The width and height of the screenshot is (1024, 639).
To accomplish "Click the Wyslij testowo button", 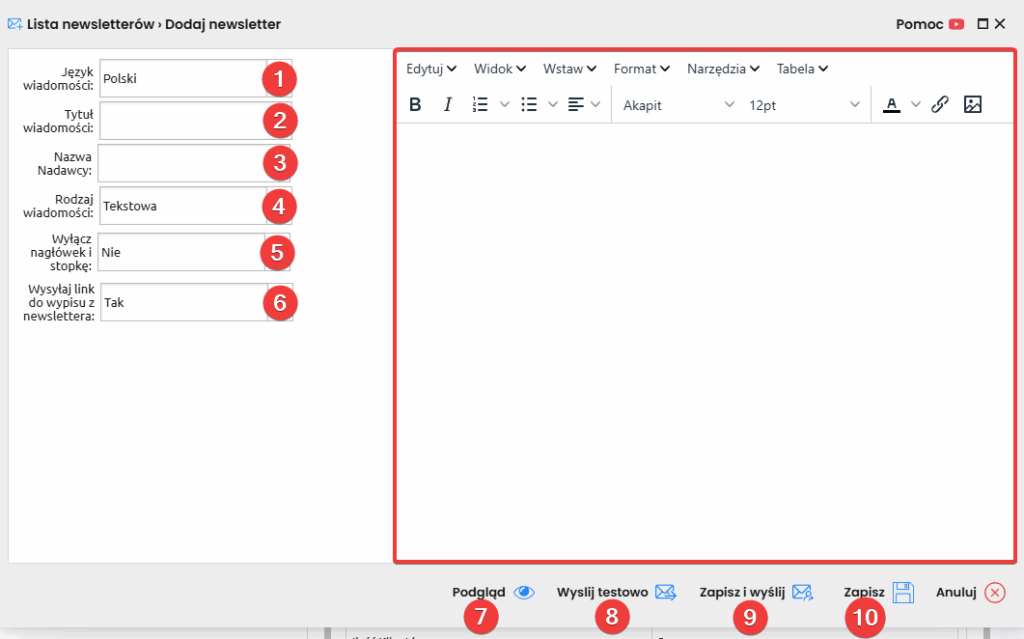I will click(616, 592).
